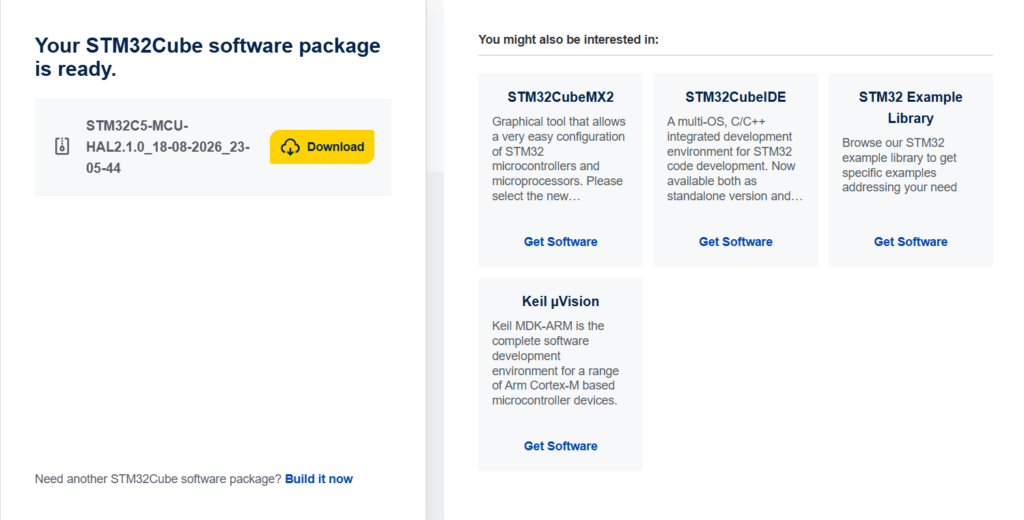This screenshot has width=1024, height=520.
Task: Click the STM32C5-MCU-HAL2.1.0 package file name
Action: point(168,147)
